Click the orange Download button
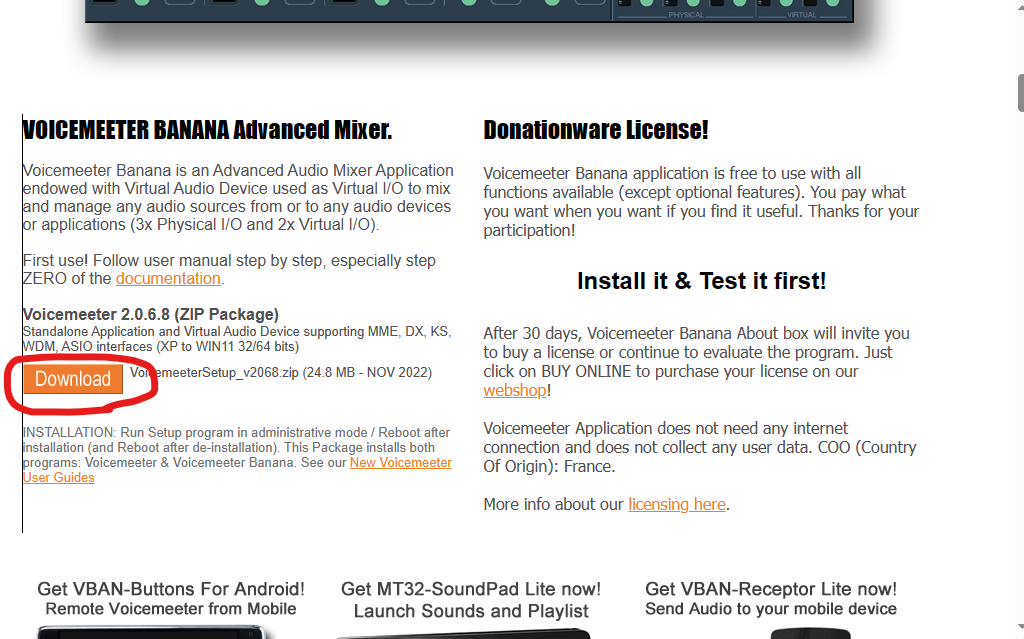 pyautogui.click(x=73, y=379)
